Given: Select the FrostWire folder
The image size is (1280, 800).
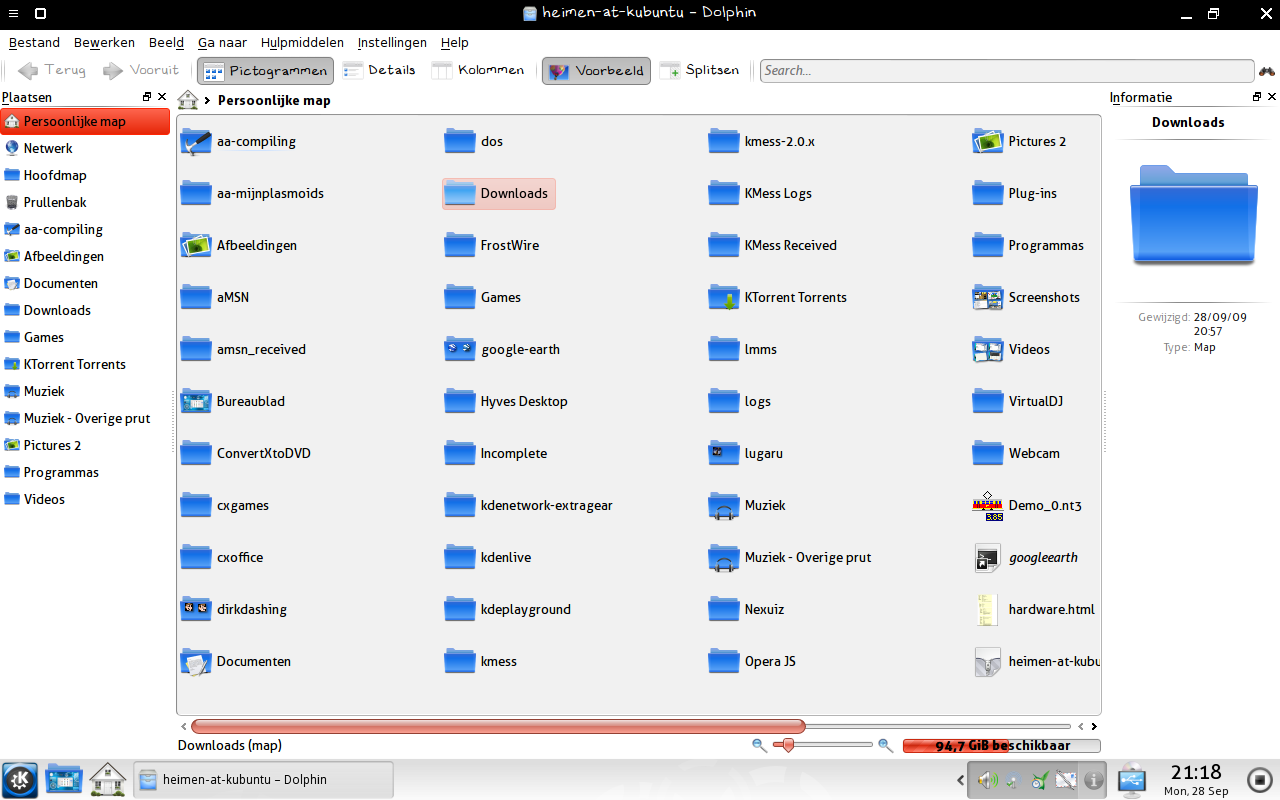Looking at the screenshot, I should [491, 245].
